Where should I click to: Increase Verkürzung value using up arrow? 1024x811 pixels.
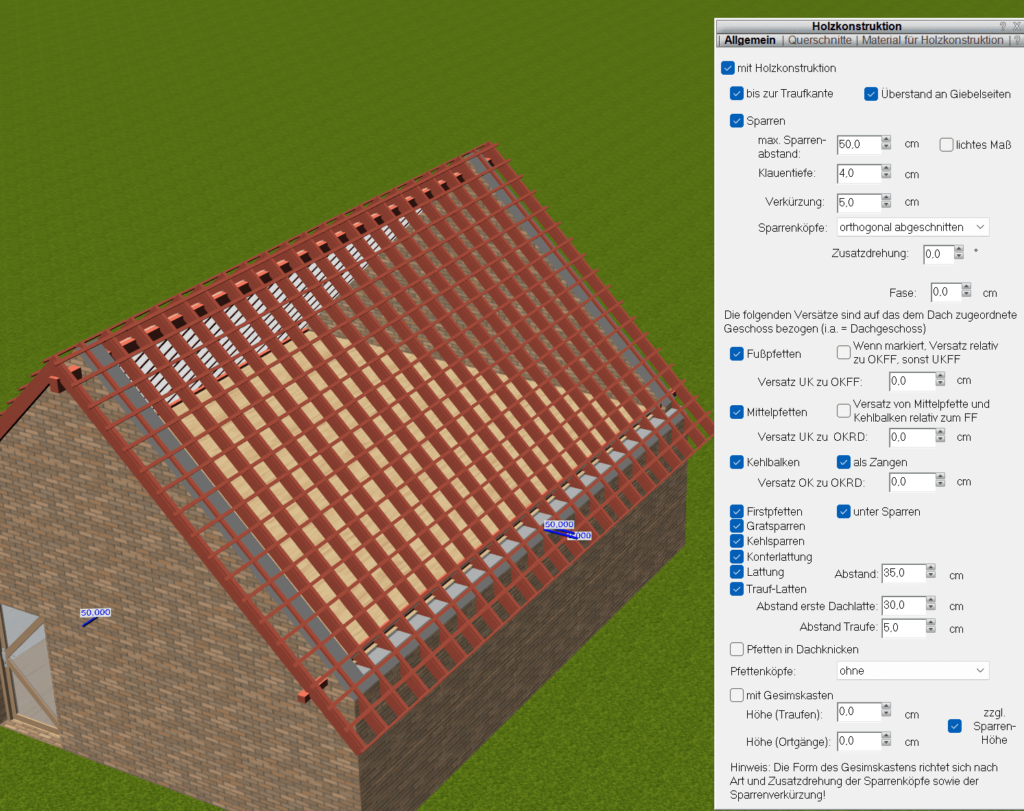886,197
